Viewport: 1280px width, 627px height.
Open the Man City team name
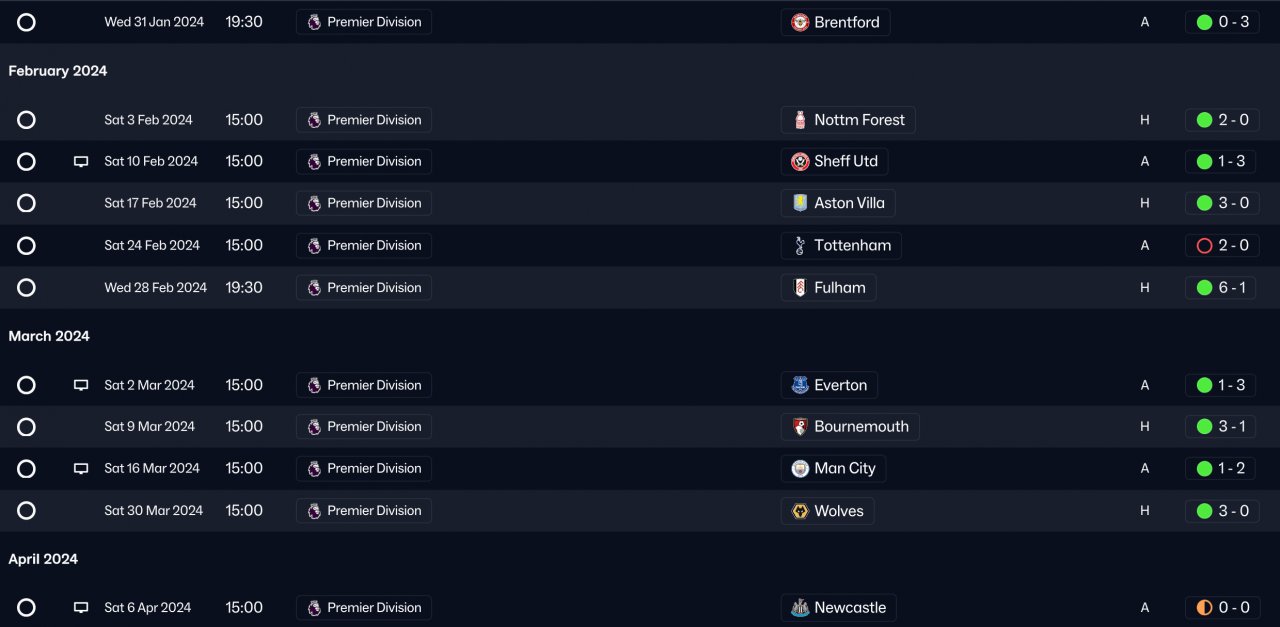pyautogui.click(x=844, y=469)
